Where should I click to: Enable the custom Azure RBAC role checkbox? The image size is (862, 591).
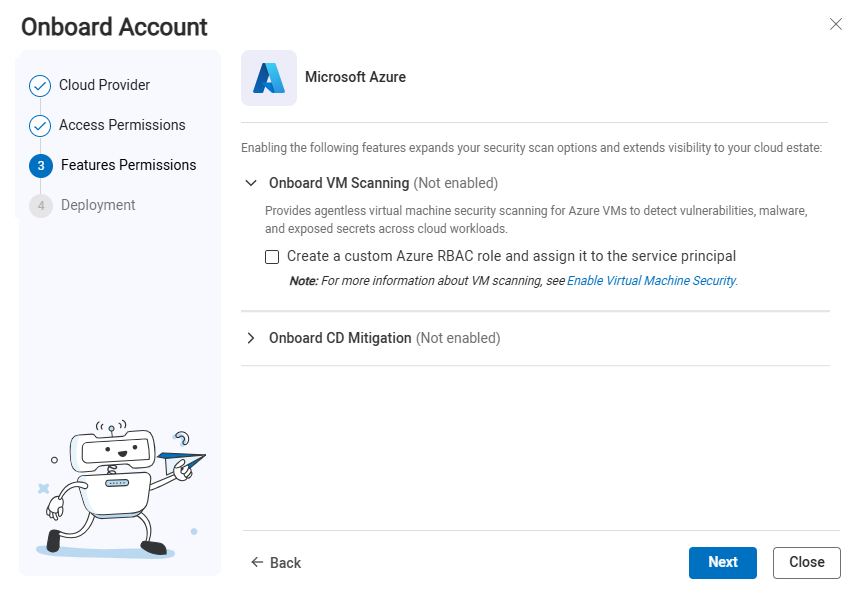tap(272, 257)
